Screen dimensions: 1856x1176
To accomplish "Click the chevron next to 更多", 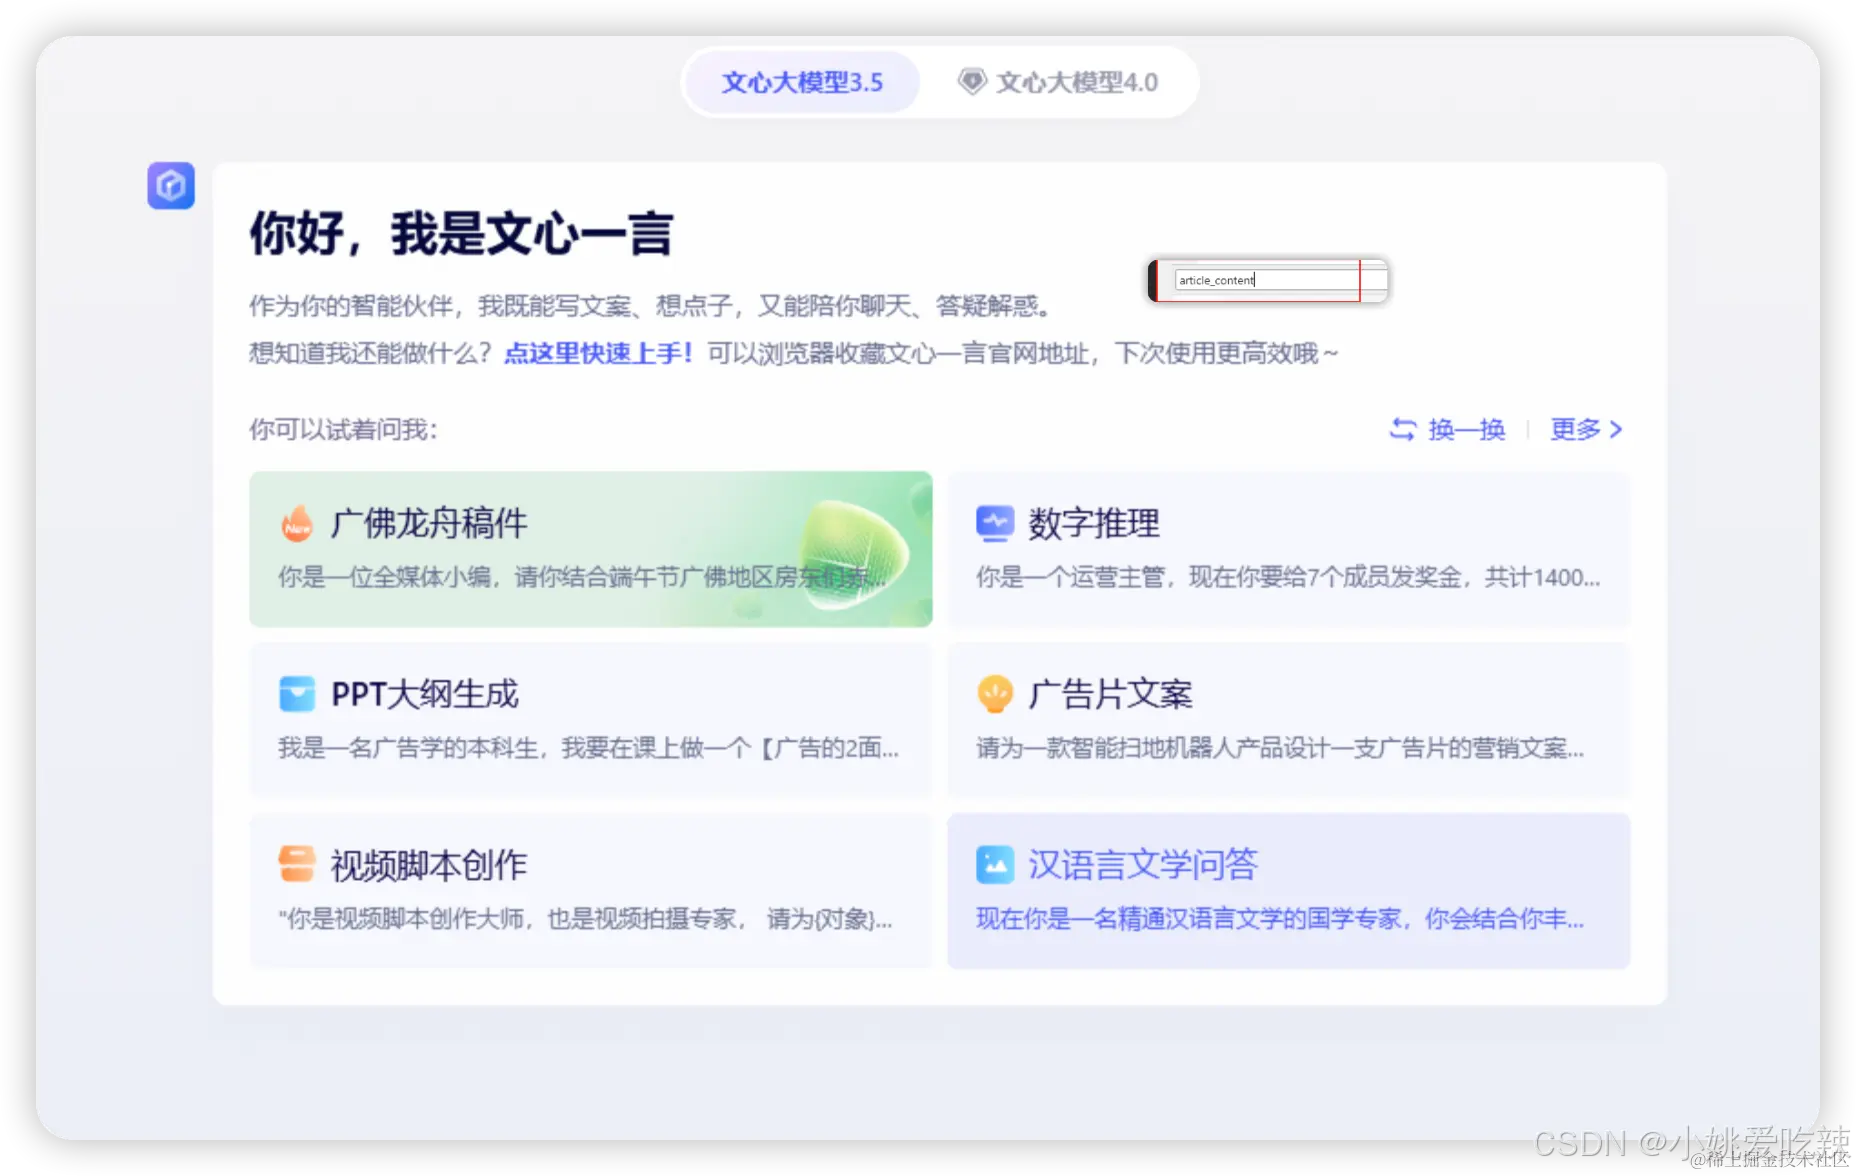I will pyautogui.click(x=1616, y=429).
